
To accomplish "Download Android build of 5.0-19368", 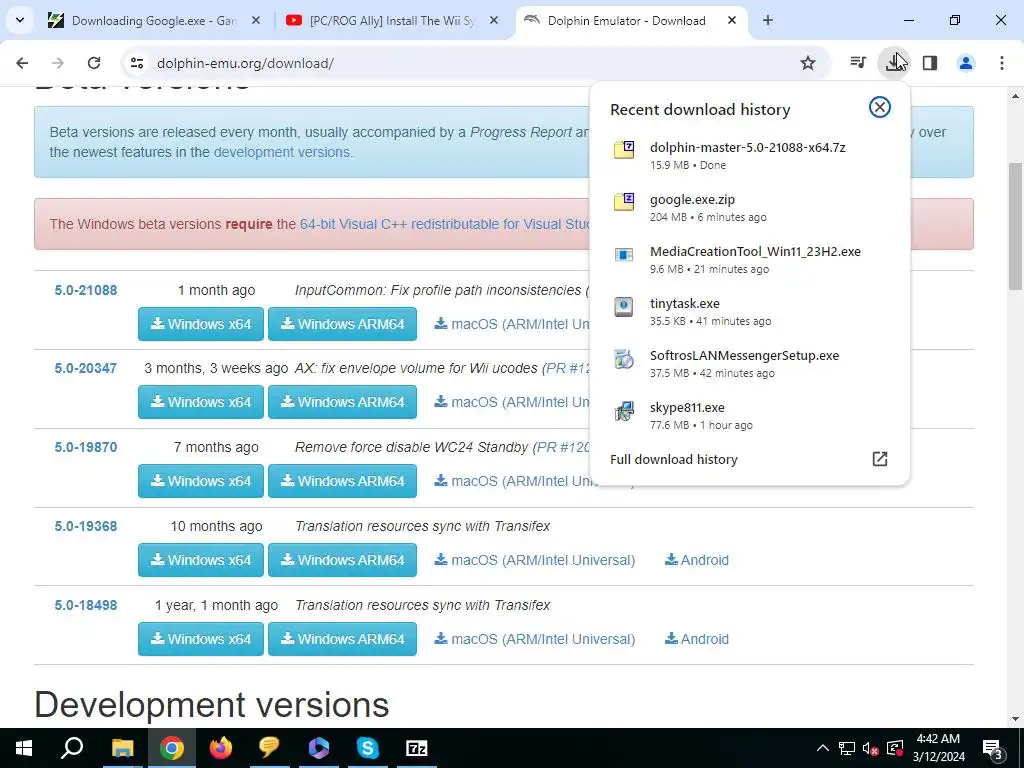I will (696, 560).
